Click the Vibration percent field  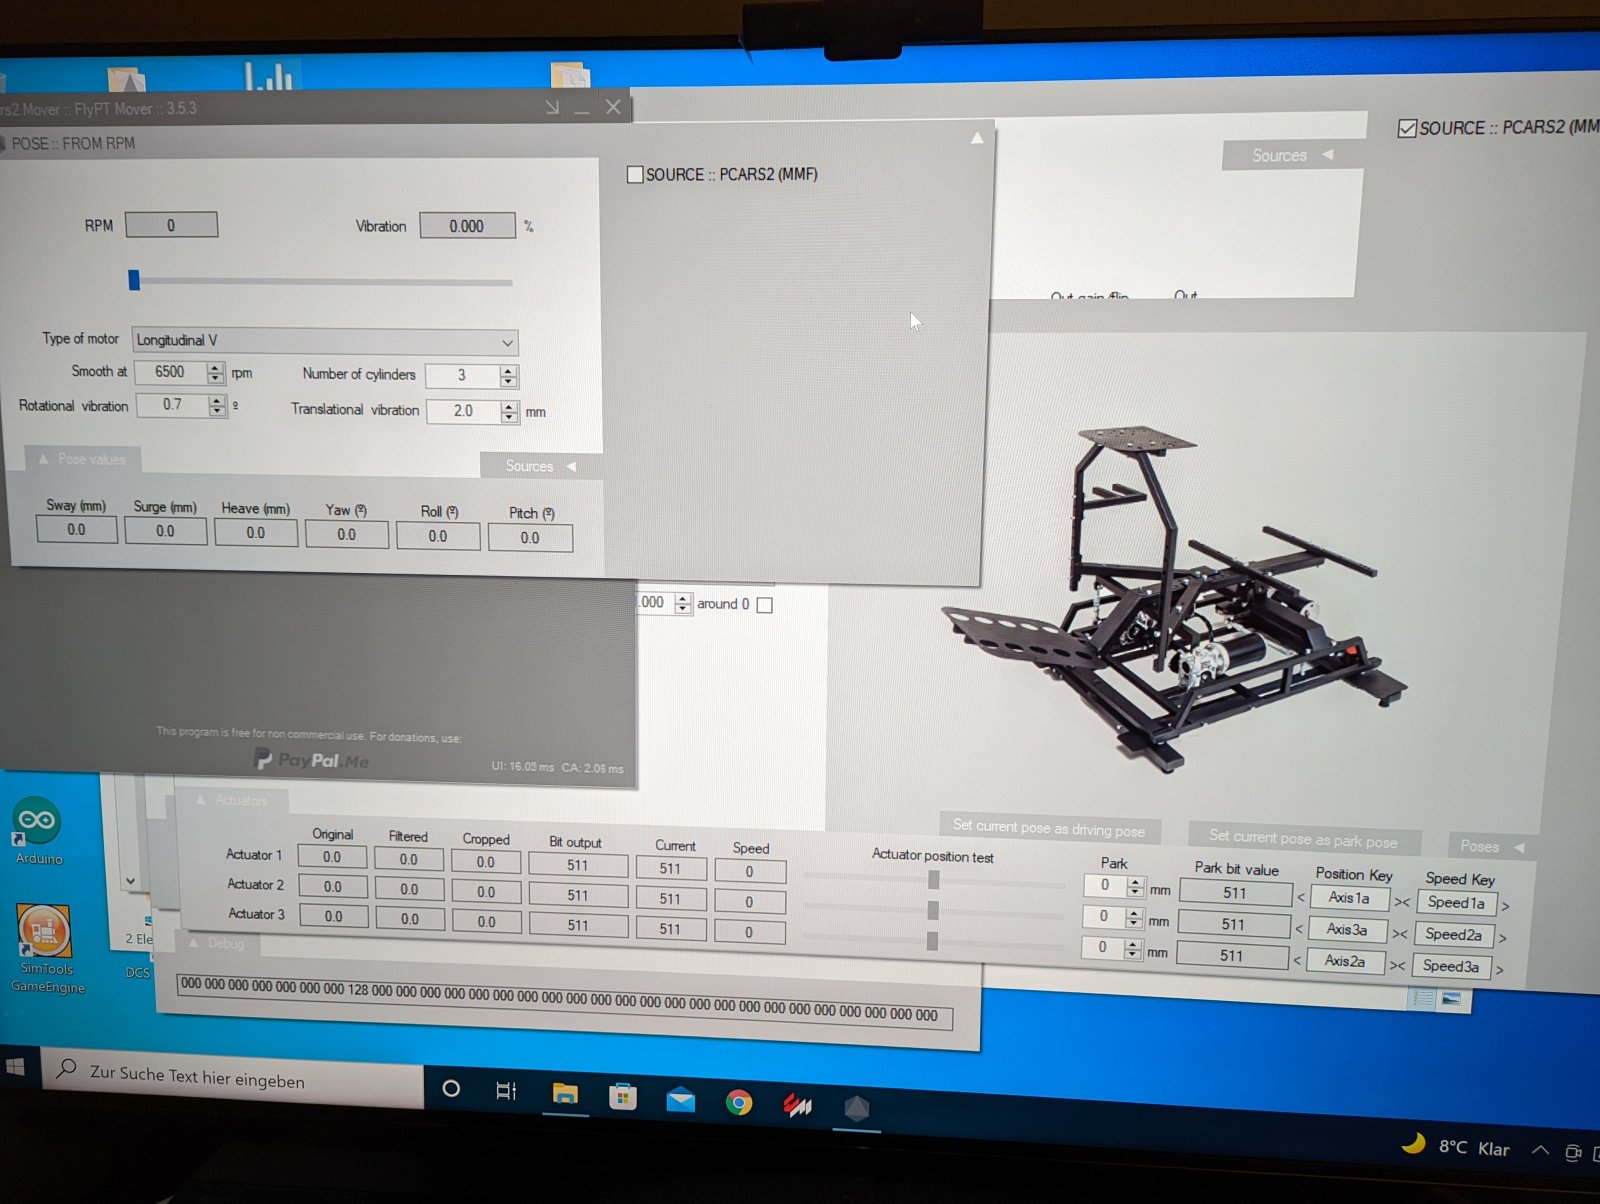click(467, 226)
